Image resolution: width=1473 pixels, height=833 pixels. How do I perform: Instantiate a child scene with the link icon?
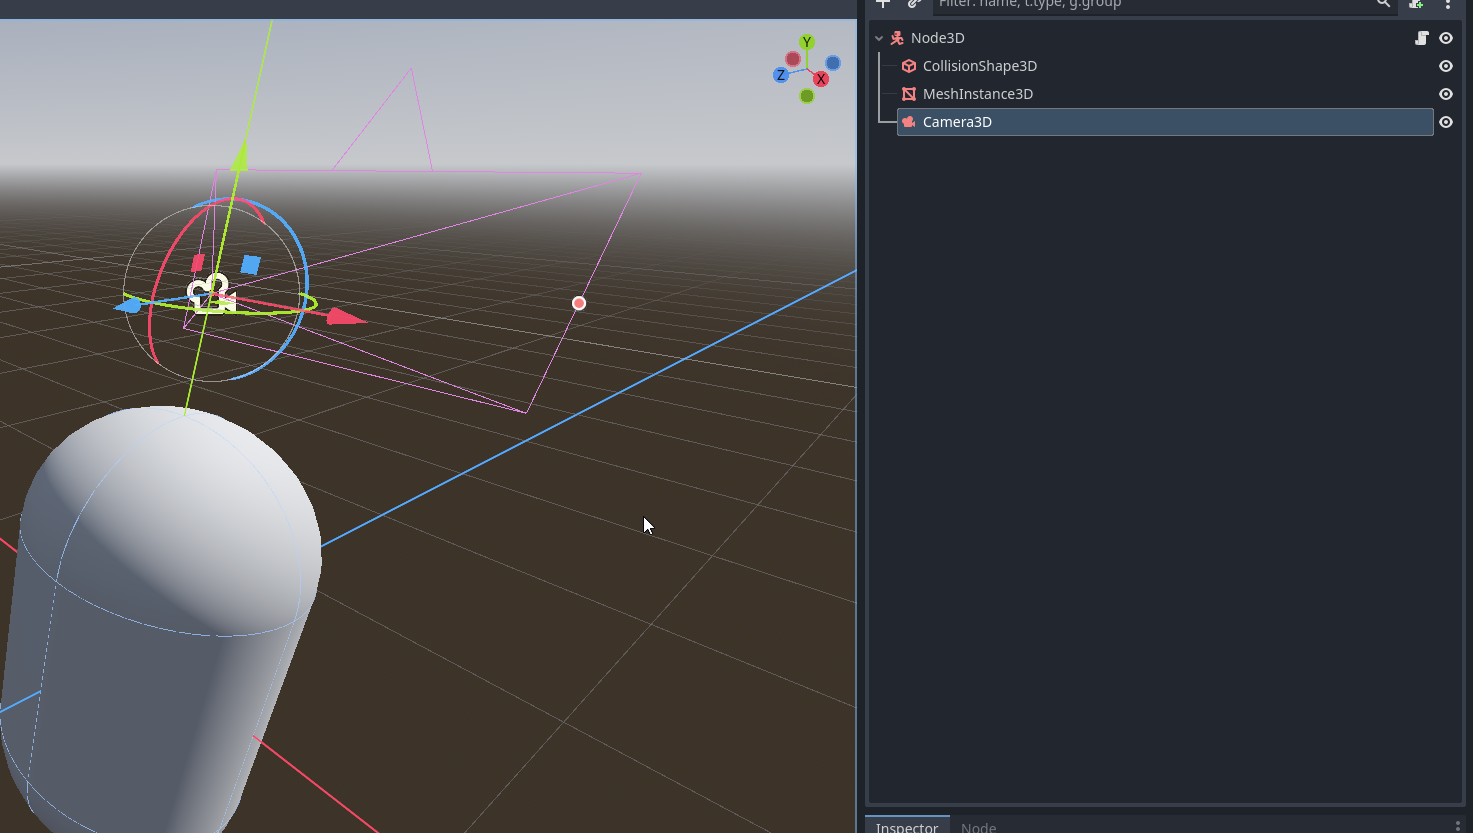tap(914, 4)
